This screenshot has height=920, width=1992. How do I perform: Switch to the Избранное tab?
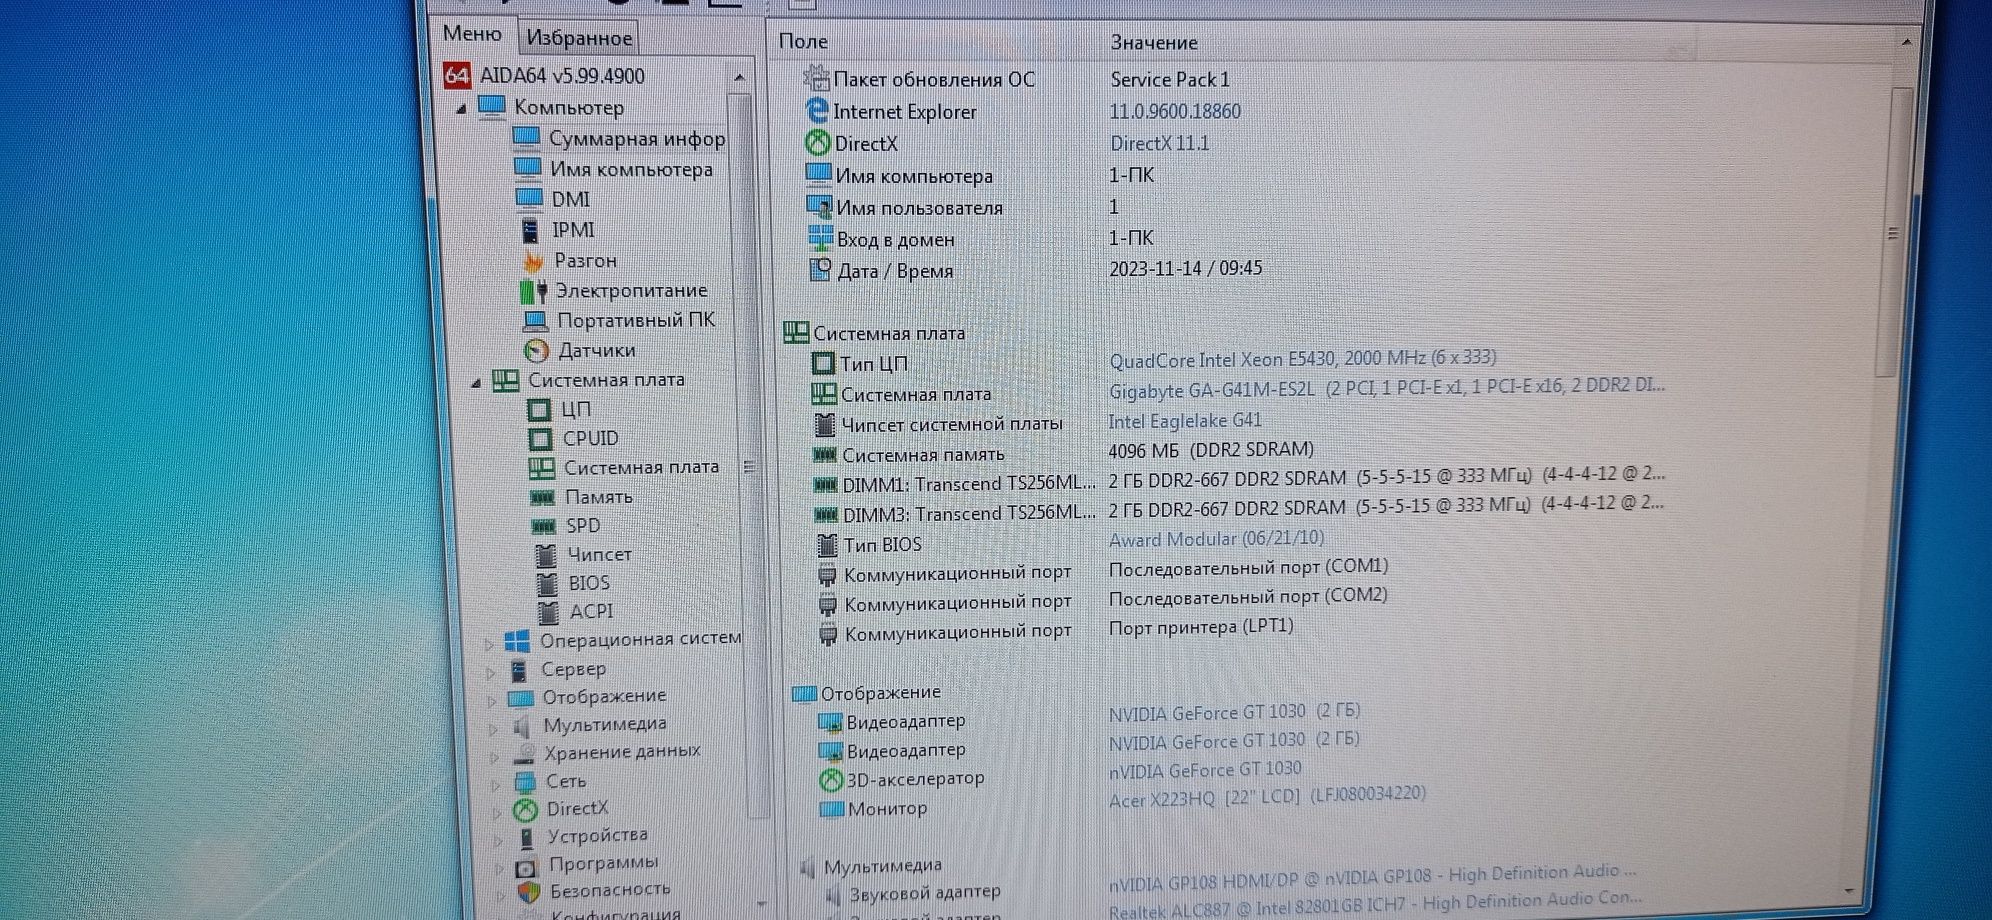pyautogui.click(x=579, y=37)
